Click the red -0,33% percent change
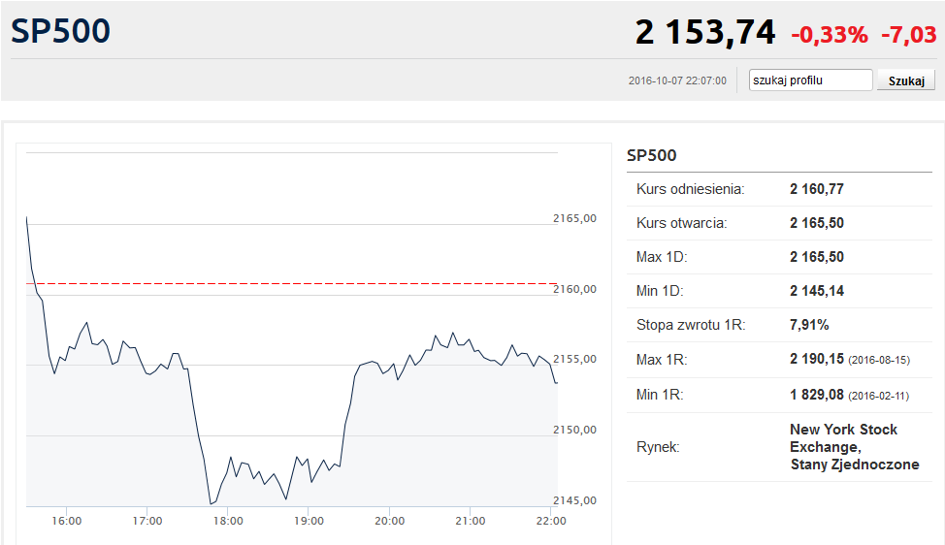Screen dimensions: 945x545 [x=829, y=35]
